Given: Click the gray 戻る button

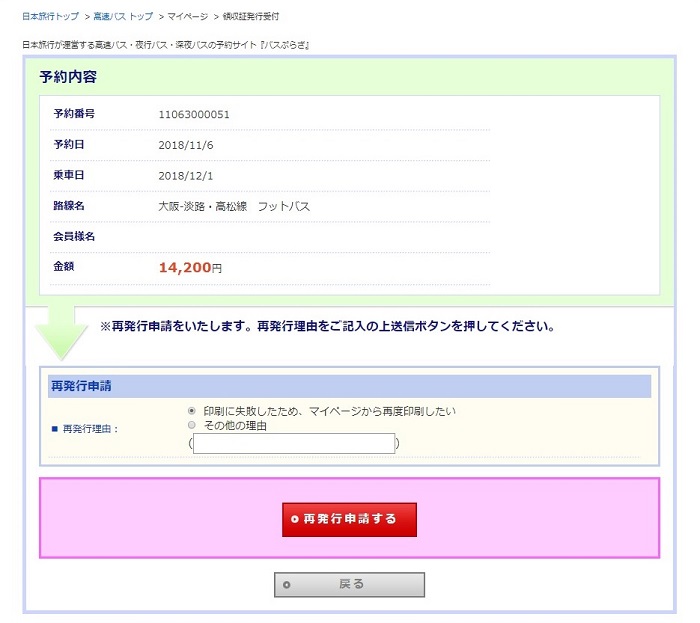Looking at the screenshot, I should 349,584.
